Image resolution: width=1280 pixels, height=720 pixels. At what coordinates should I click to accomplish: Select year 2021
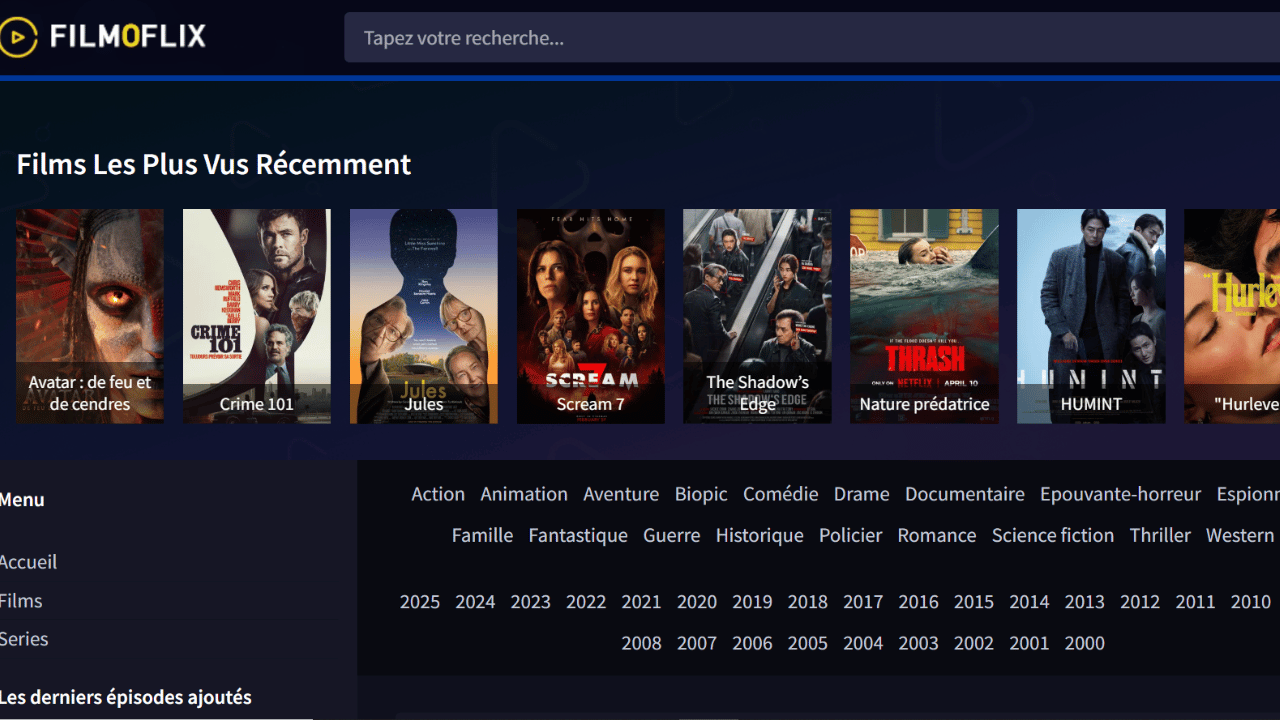pos(641,601)
